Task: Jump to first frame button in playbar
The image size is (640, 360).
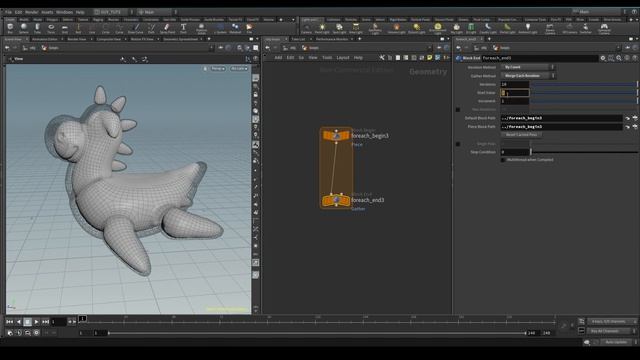Action: (x=9, y=322)
